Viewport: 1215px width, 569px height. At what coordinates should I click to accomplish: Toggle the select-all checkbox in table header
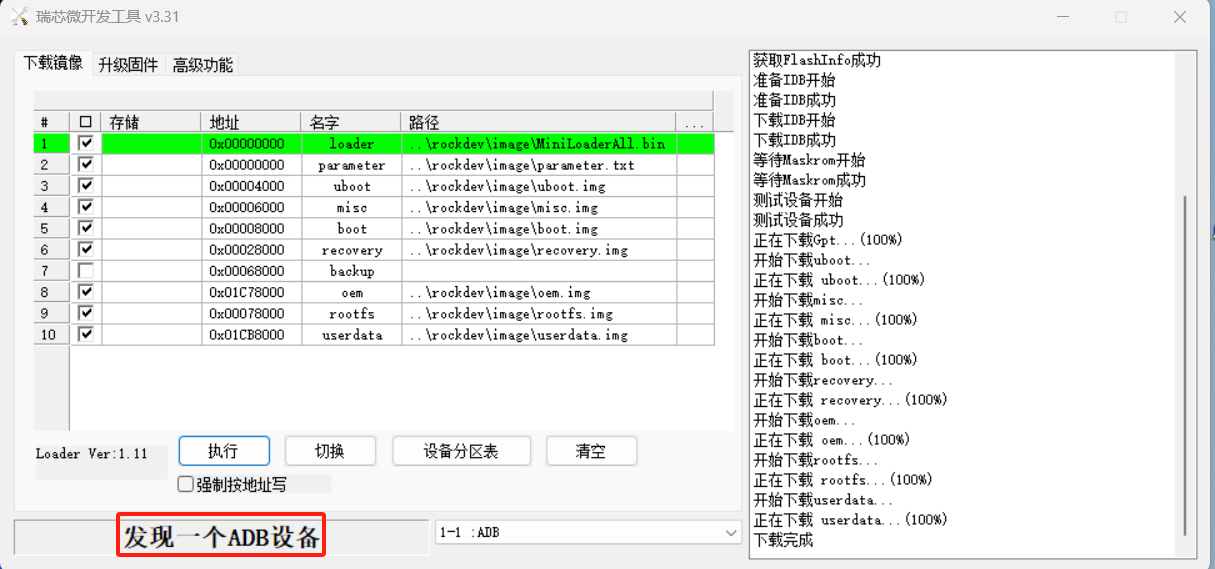coord(85,122)
